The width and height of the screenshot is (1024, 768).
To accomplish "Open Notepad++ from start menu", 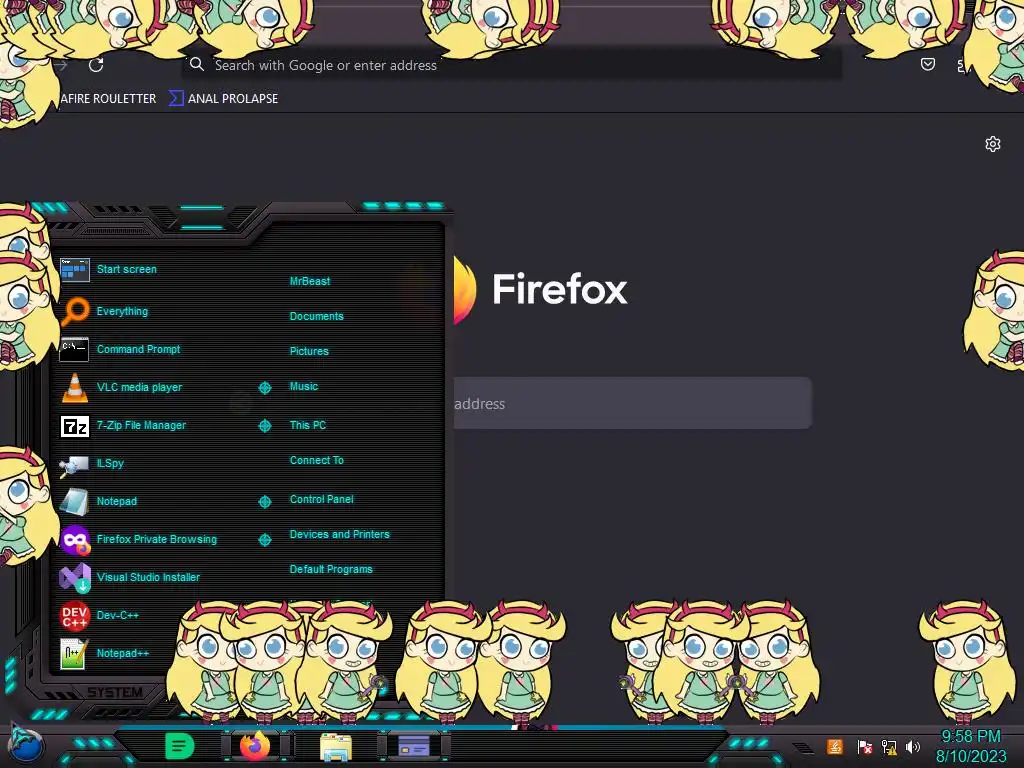I will pyautogui.click(x=104, y=653).
